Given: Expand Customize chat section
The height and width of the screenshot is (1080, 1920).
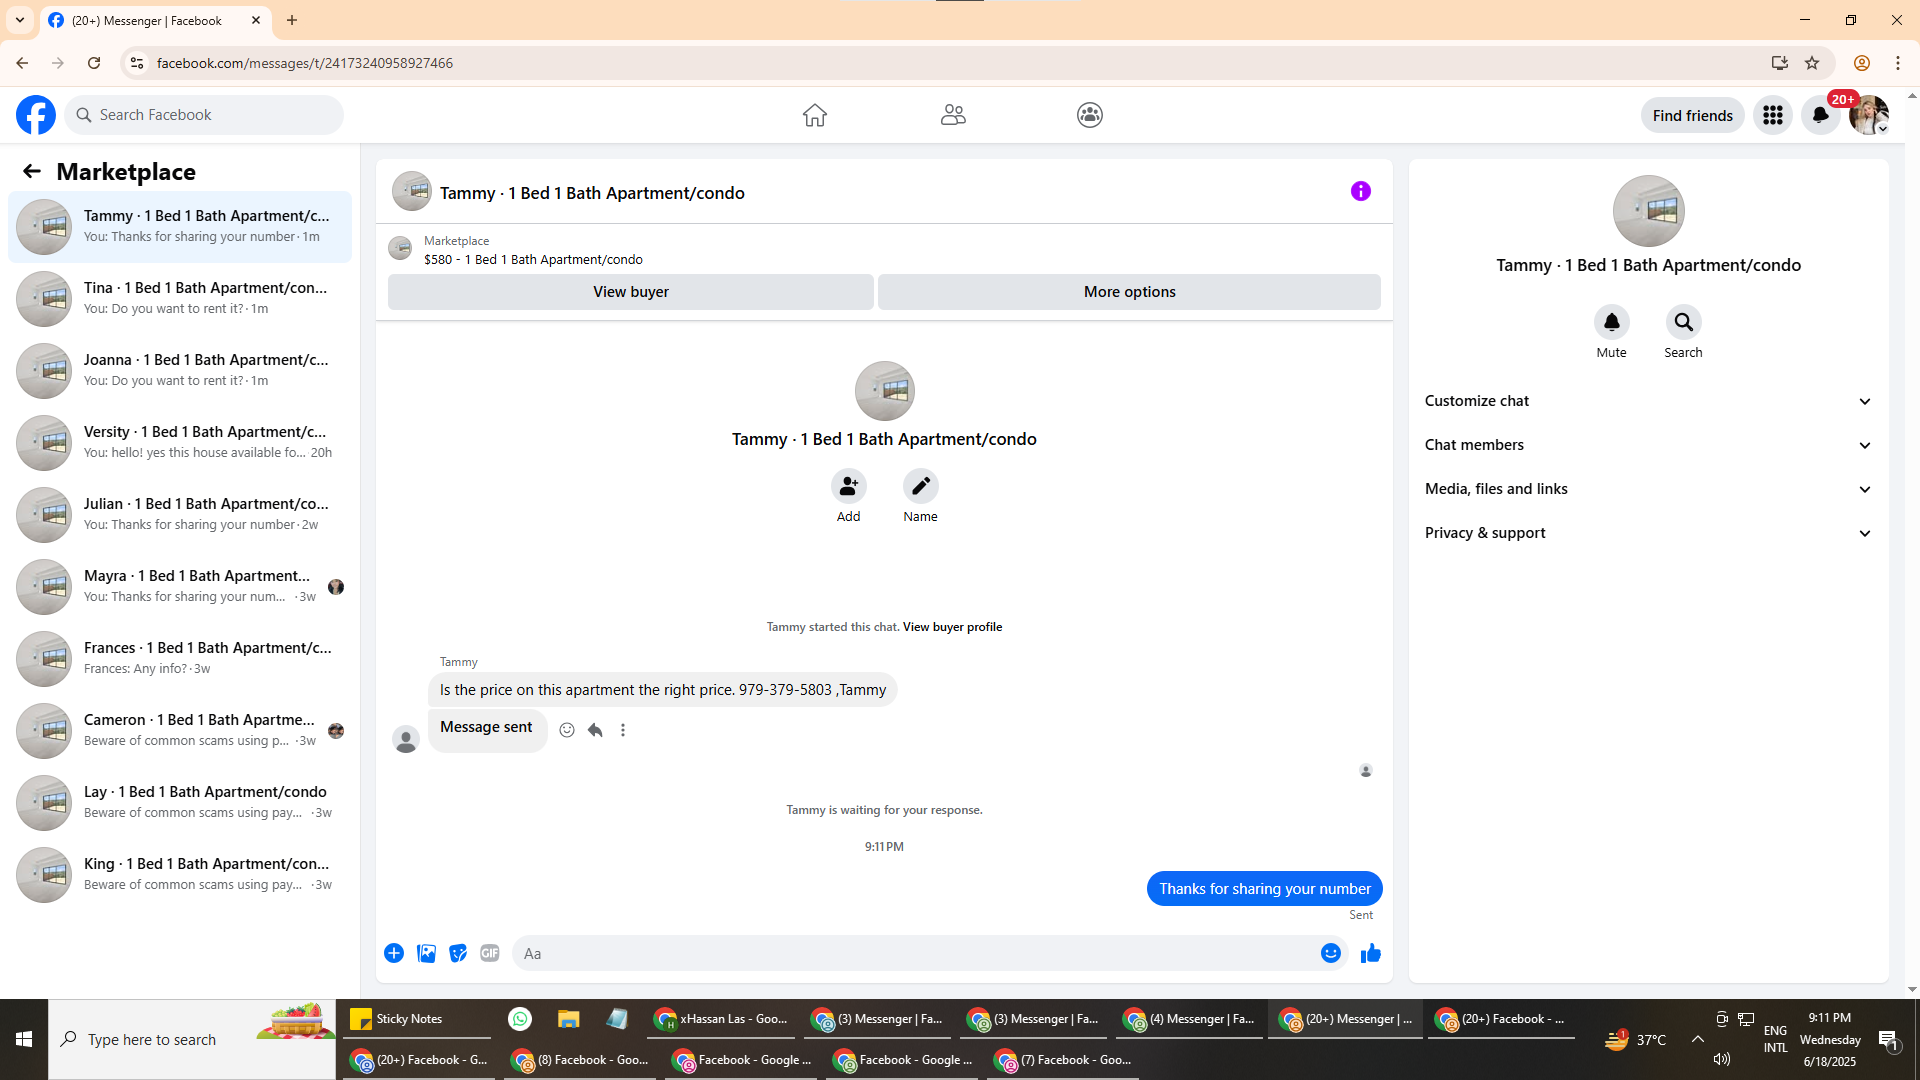Looking at the screenshot, I should pos(1648,401).
